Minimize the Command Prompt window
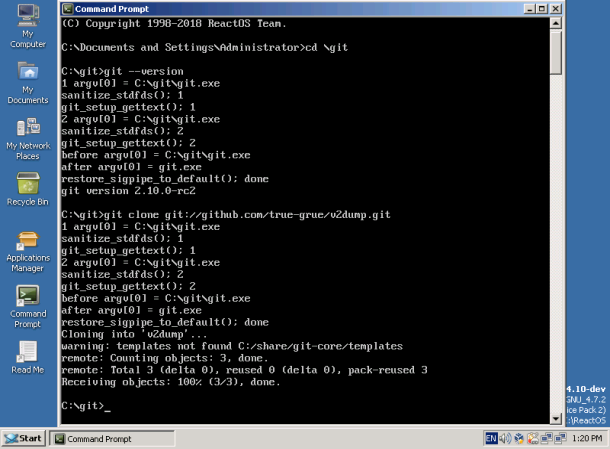The height and width of the screenshot is (449, 610). pos(529,9)
